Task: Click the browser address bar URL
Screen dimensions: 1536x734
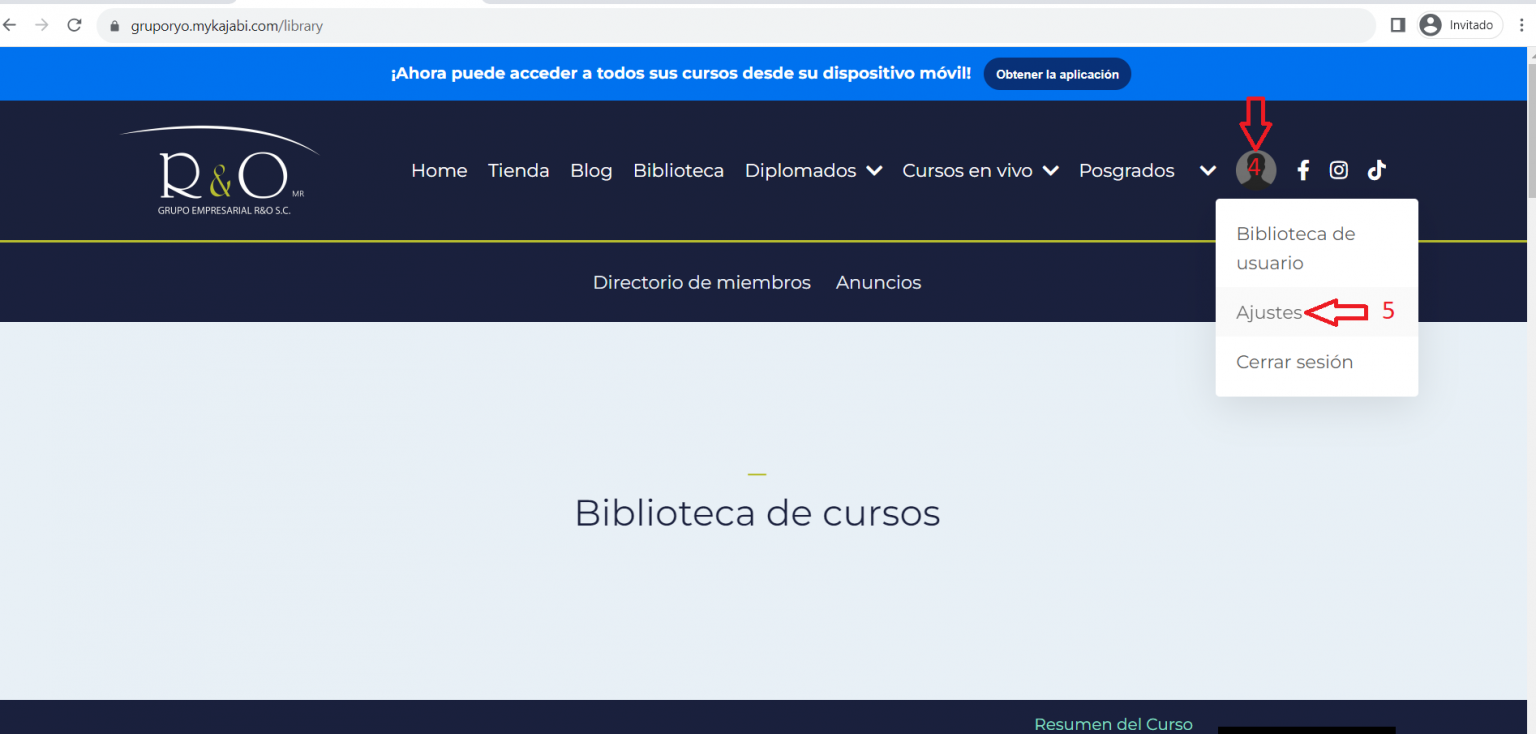Action: (x=227, y=26)
